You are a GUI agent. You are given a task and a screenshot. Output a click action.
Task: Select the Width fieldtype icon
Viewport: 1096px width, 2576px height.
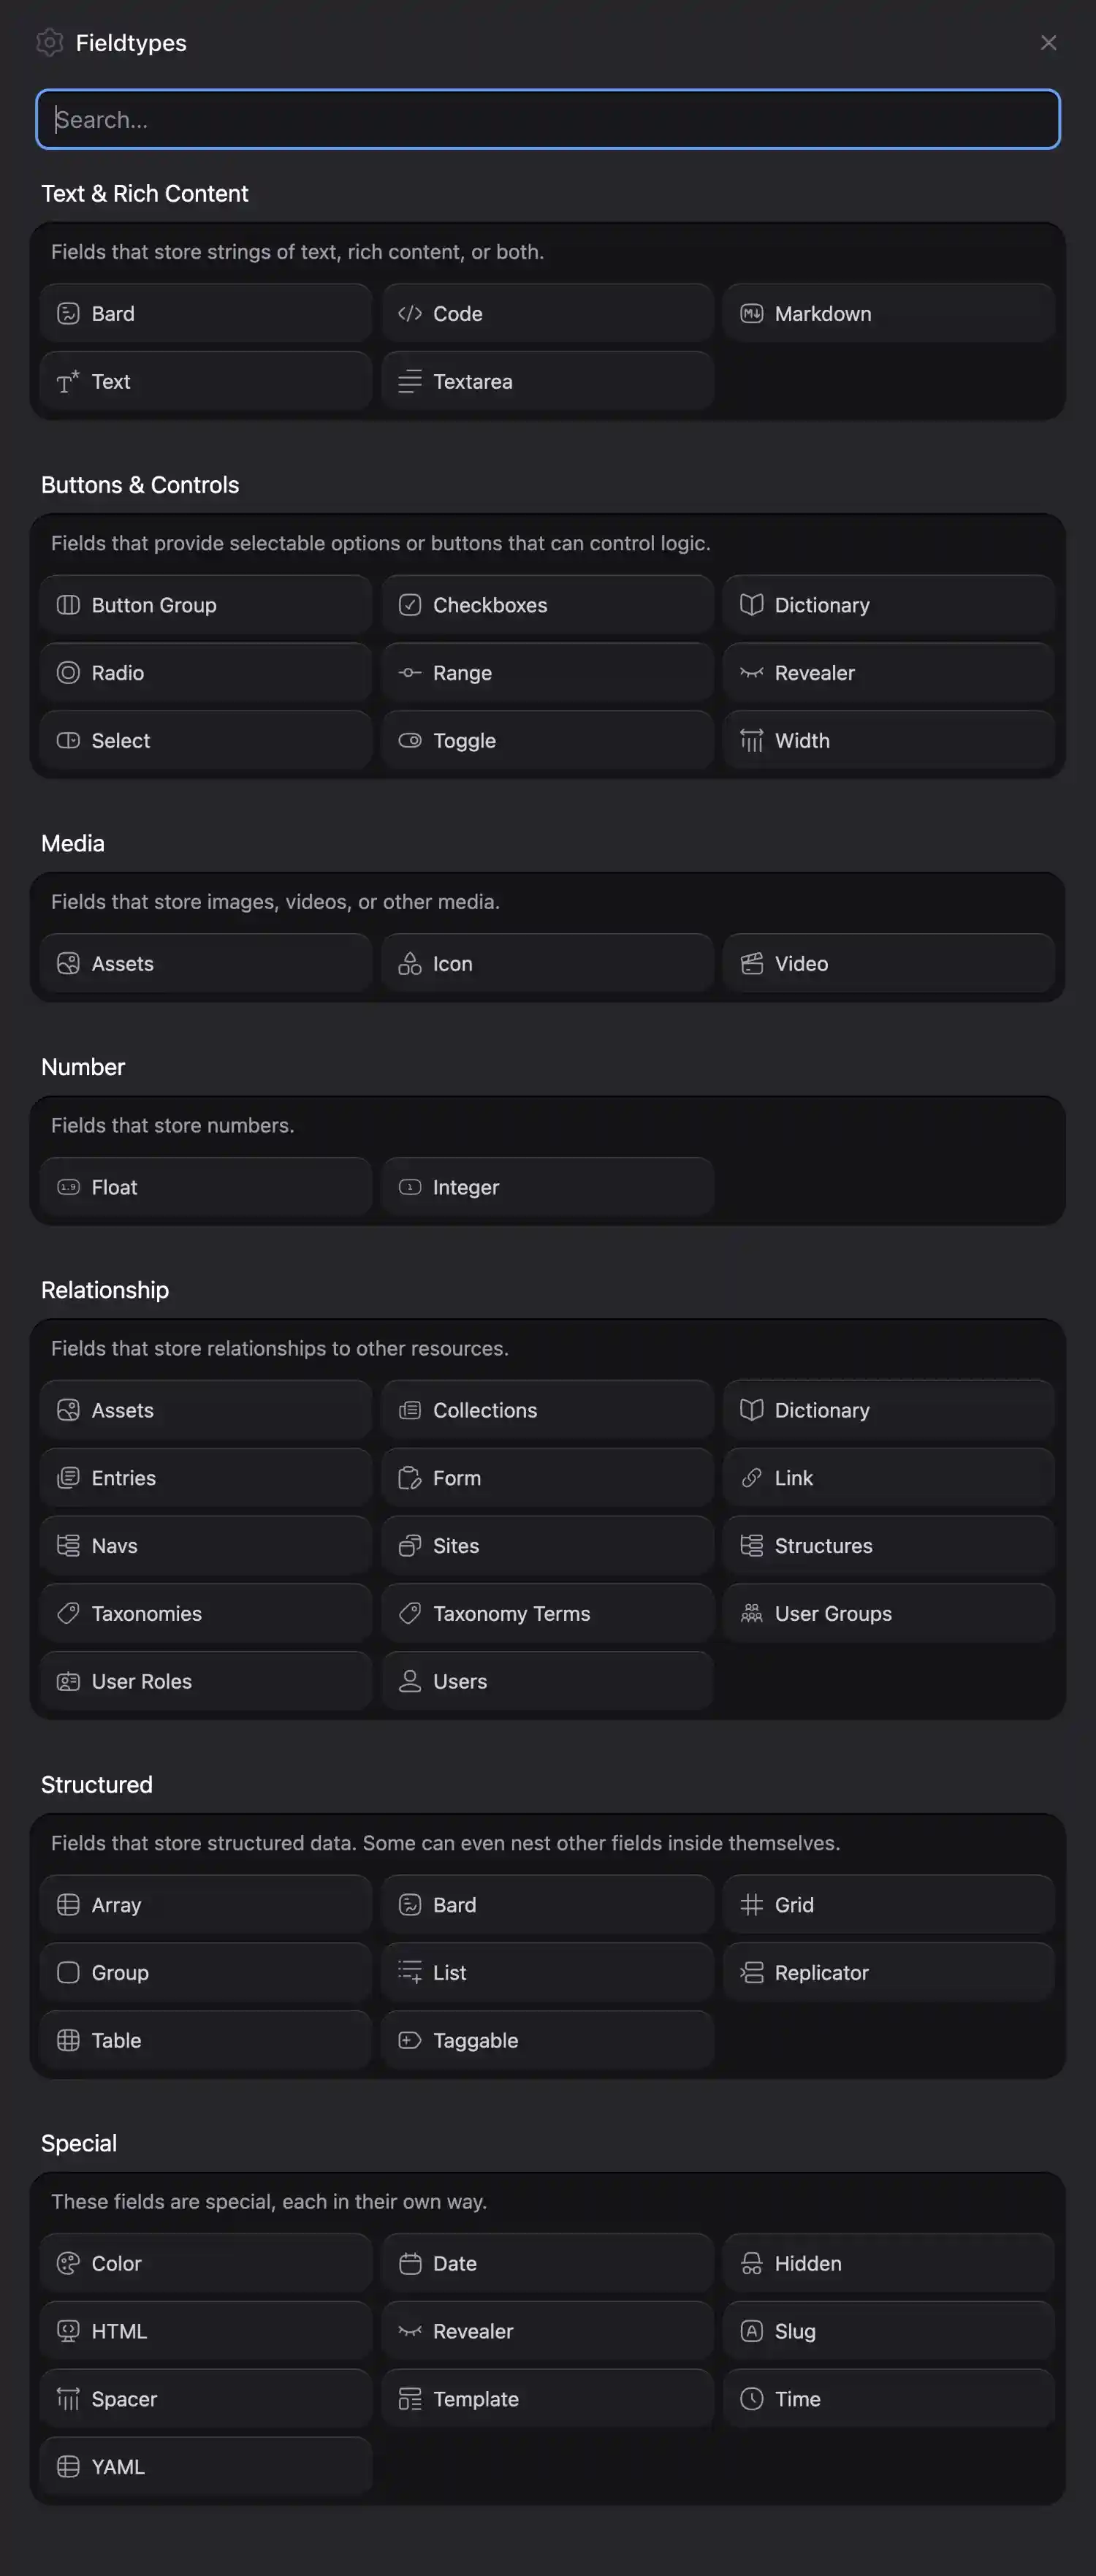(x=752, y=741)
